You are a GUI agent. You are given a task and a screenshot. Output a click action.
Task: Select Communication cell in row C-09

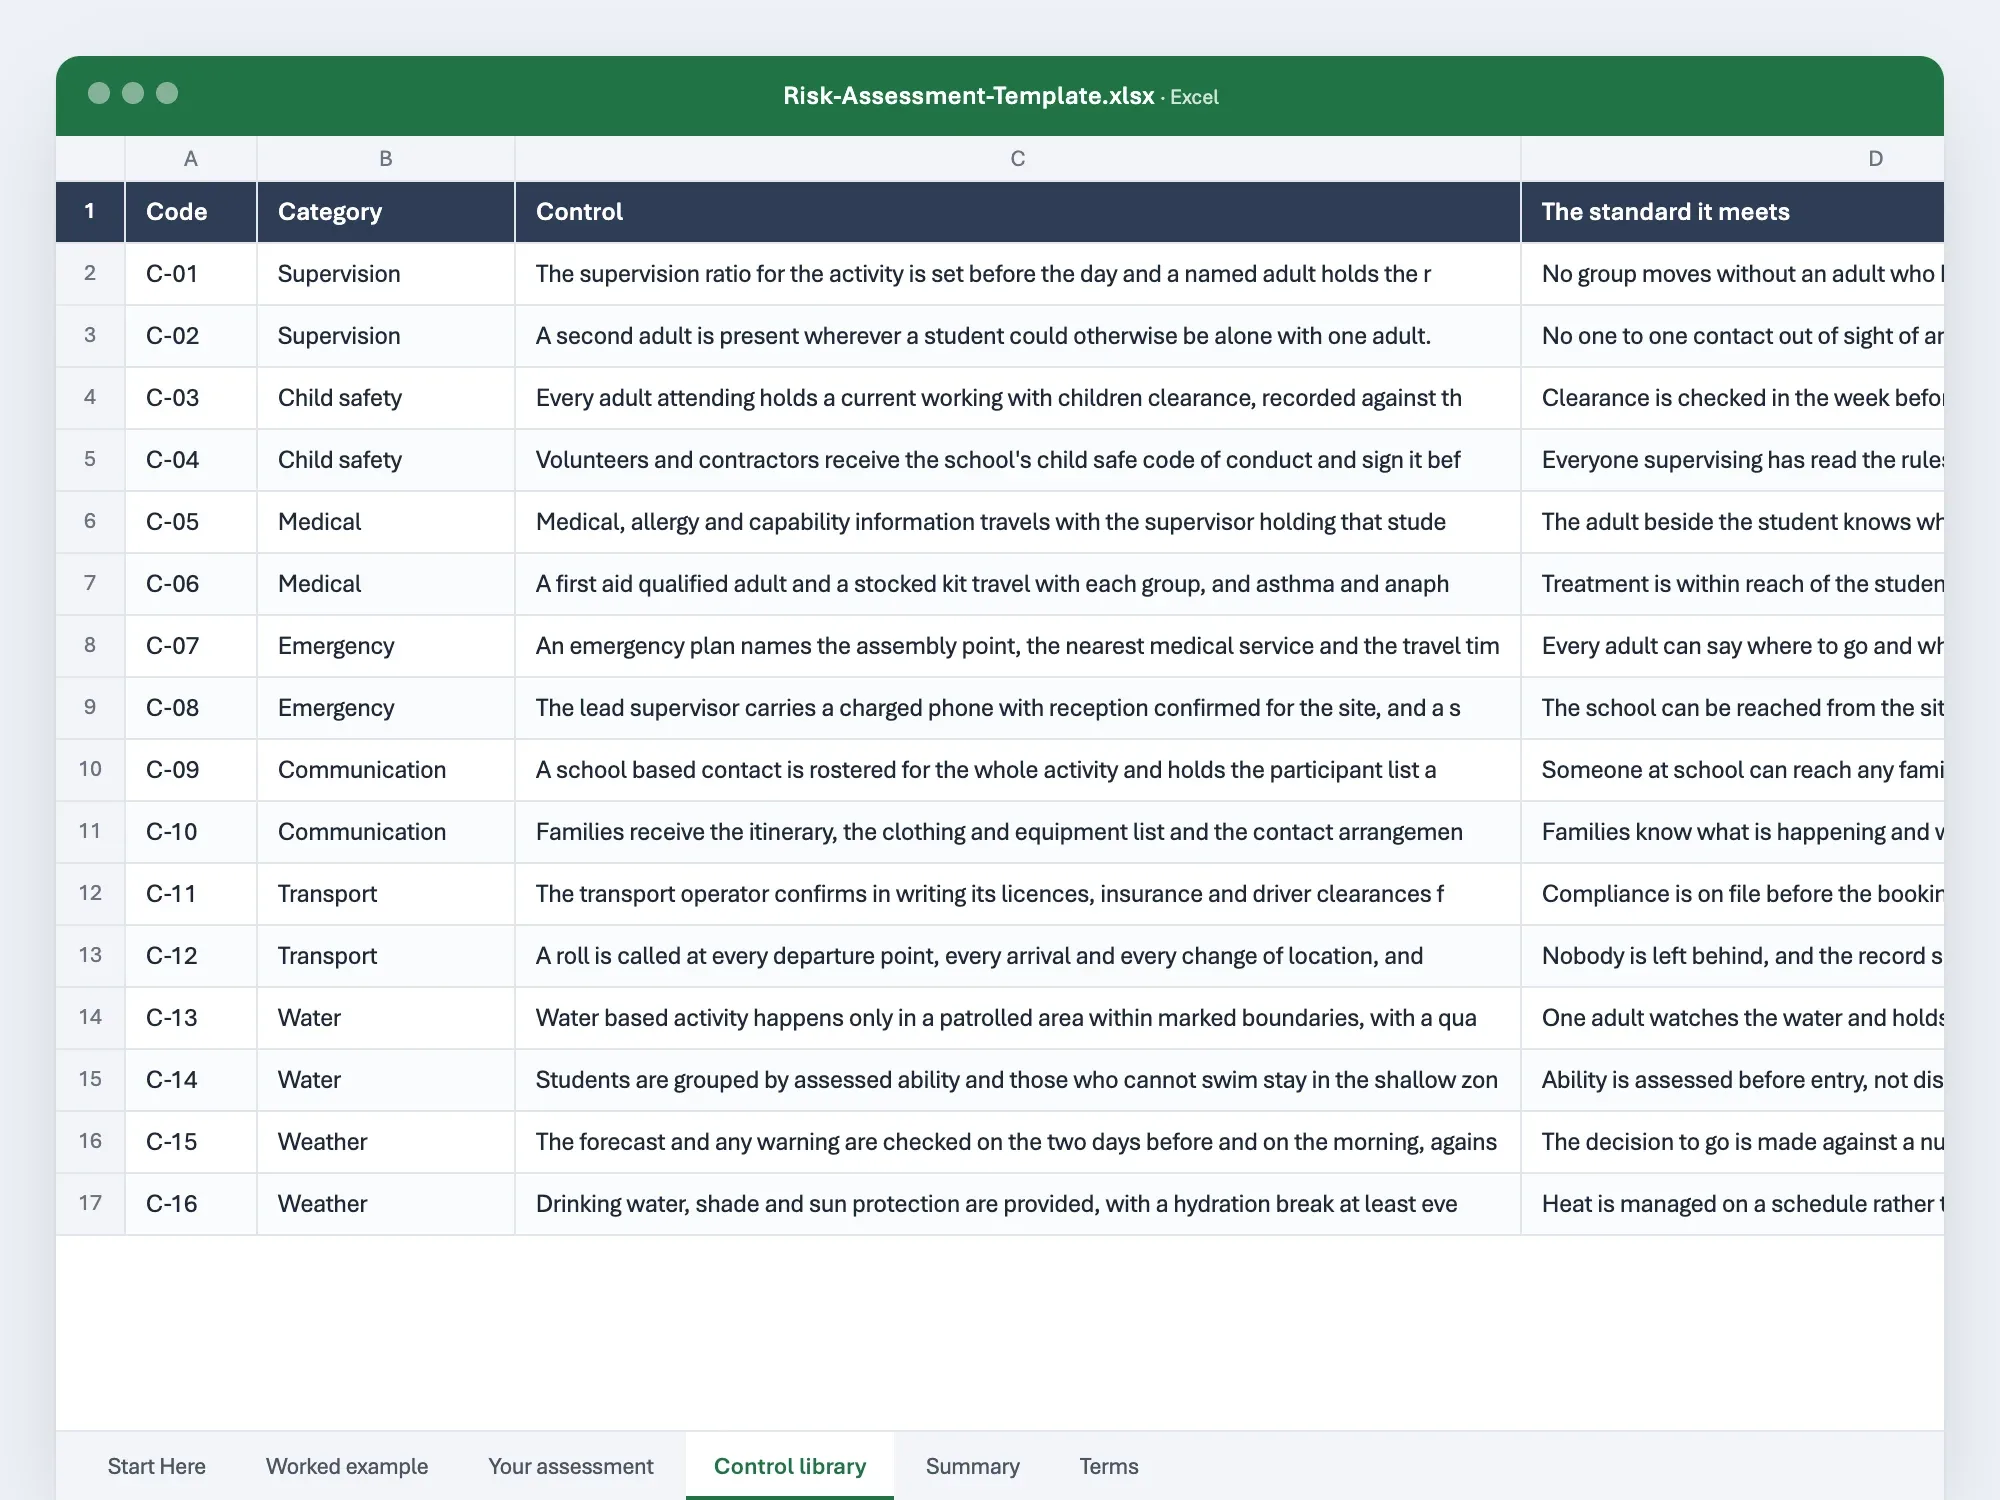386,769
